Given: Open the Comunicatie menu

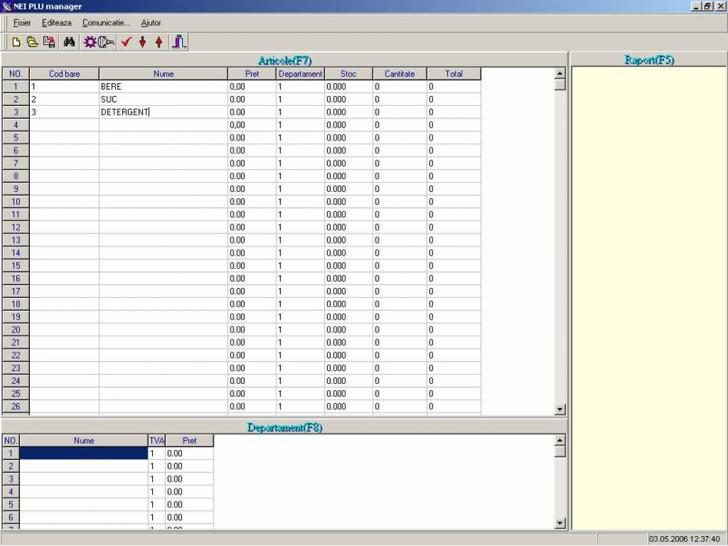Looking at the screenshot, I should tap(106, 22).
